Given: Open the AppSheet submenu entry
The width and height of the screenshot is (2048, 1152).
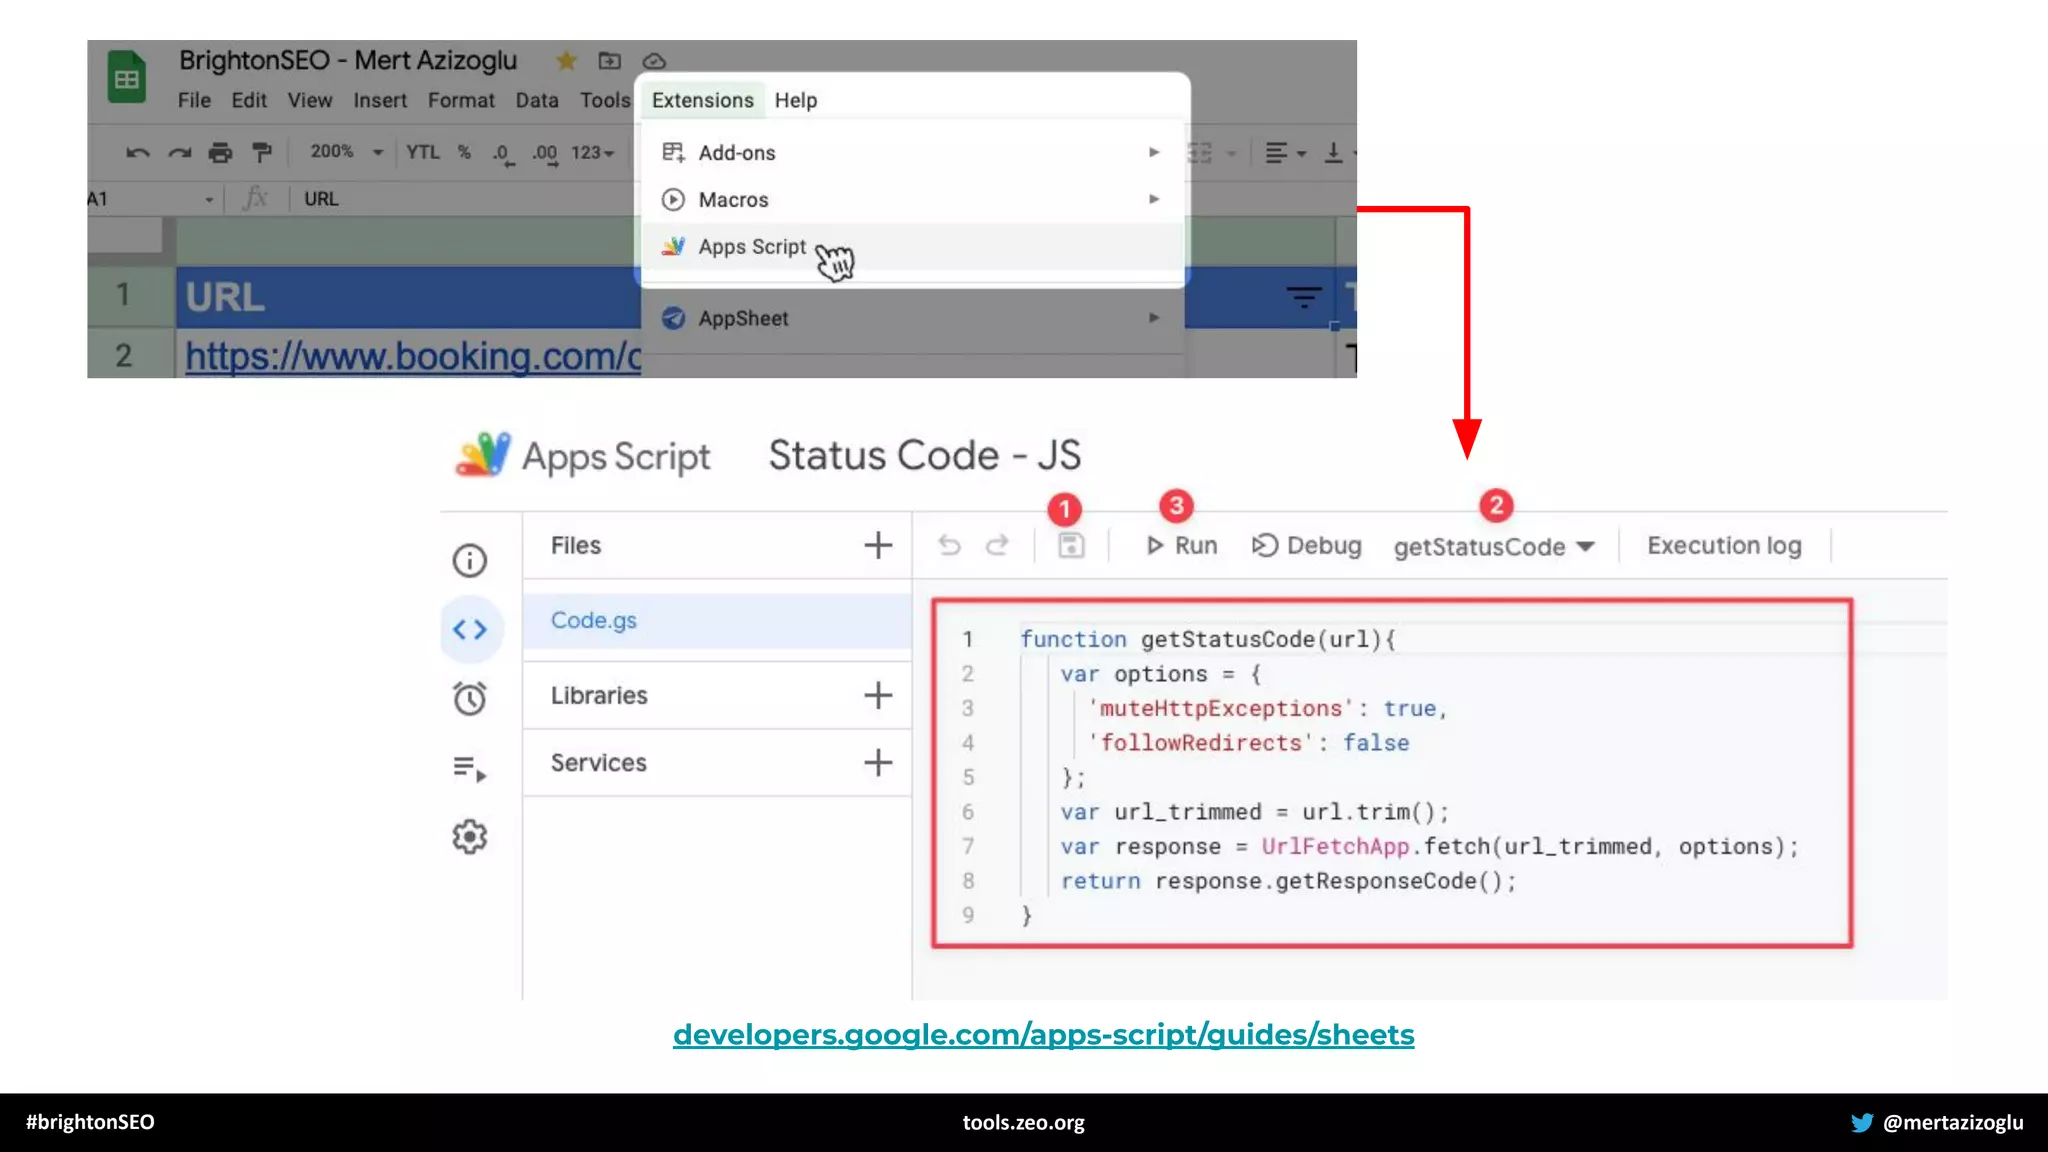Looking at the screenshot, I should pos(912,318).
